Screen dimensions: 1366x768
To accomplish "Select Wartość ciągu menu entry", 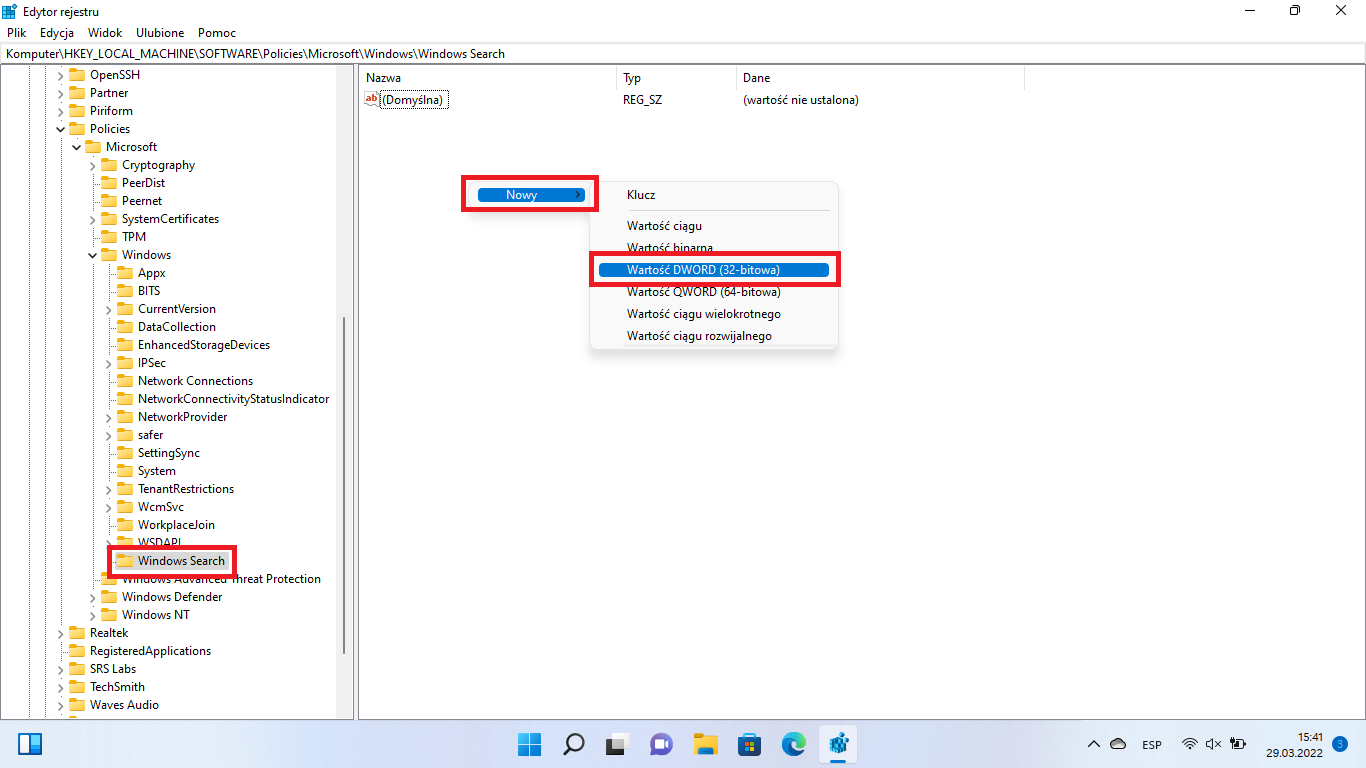I will click(714, 226).
